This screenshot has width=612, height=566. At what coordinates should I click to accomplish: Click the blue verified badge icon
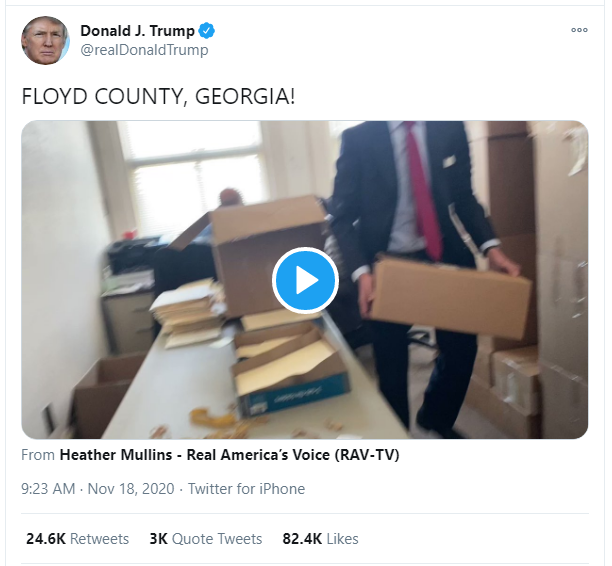point(206,31)
